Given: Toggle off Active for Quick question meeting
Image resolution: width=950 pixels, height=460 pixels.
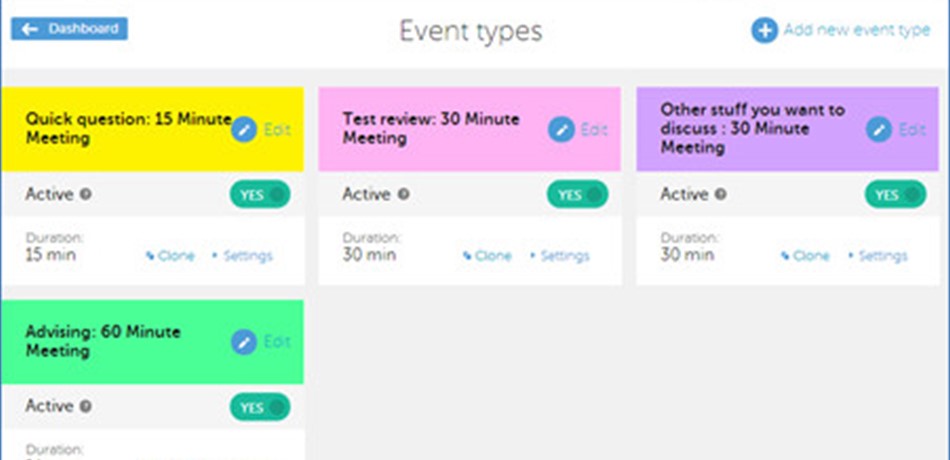Looking at the screenshot, I should point(260,195).
